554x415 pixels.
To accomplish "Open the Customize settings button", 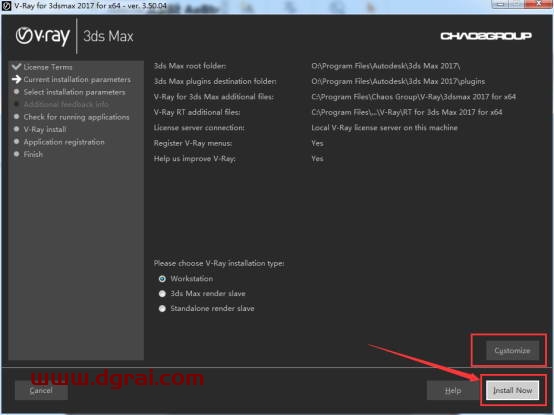I will click(x=512, y=350).
